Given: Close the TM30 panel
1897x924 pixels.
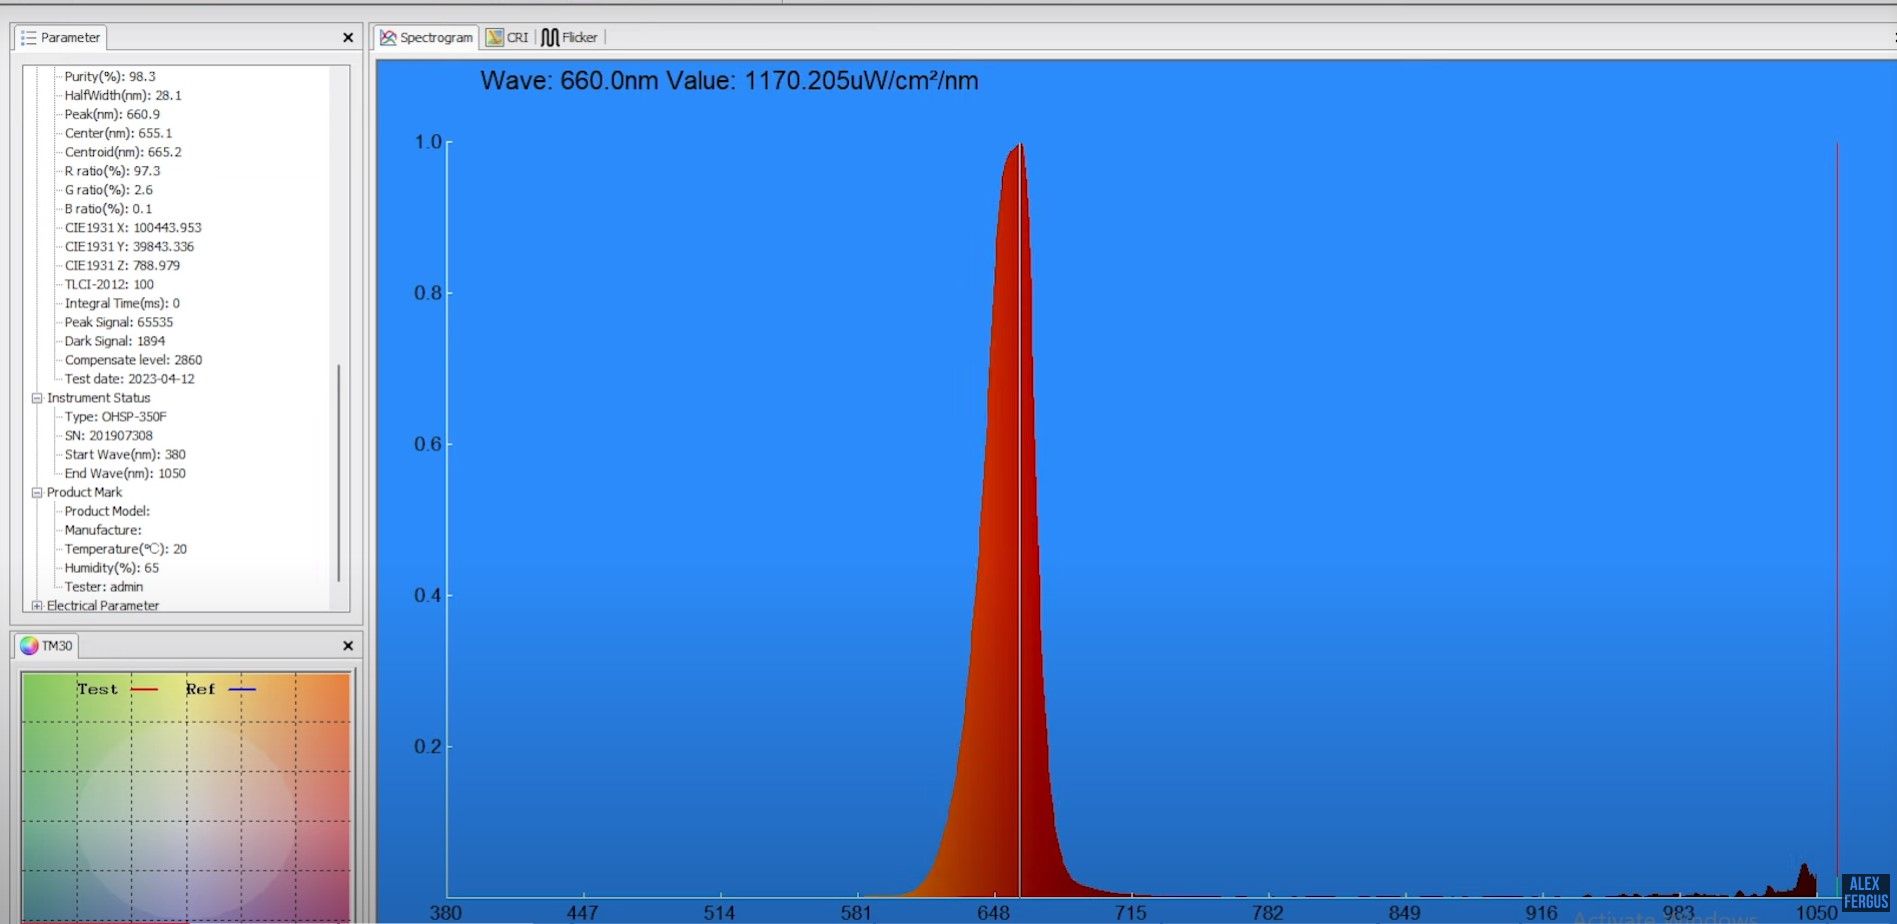Looking at the screenshot, I should [347, 645].
